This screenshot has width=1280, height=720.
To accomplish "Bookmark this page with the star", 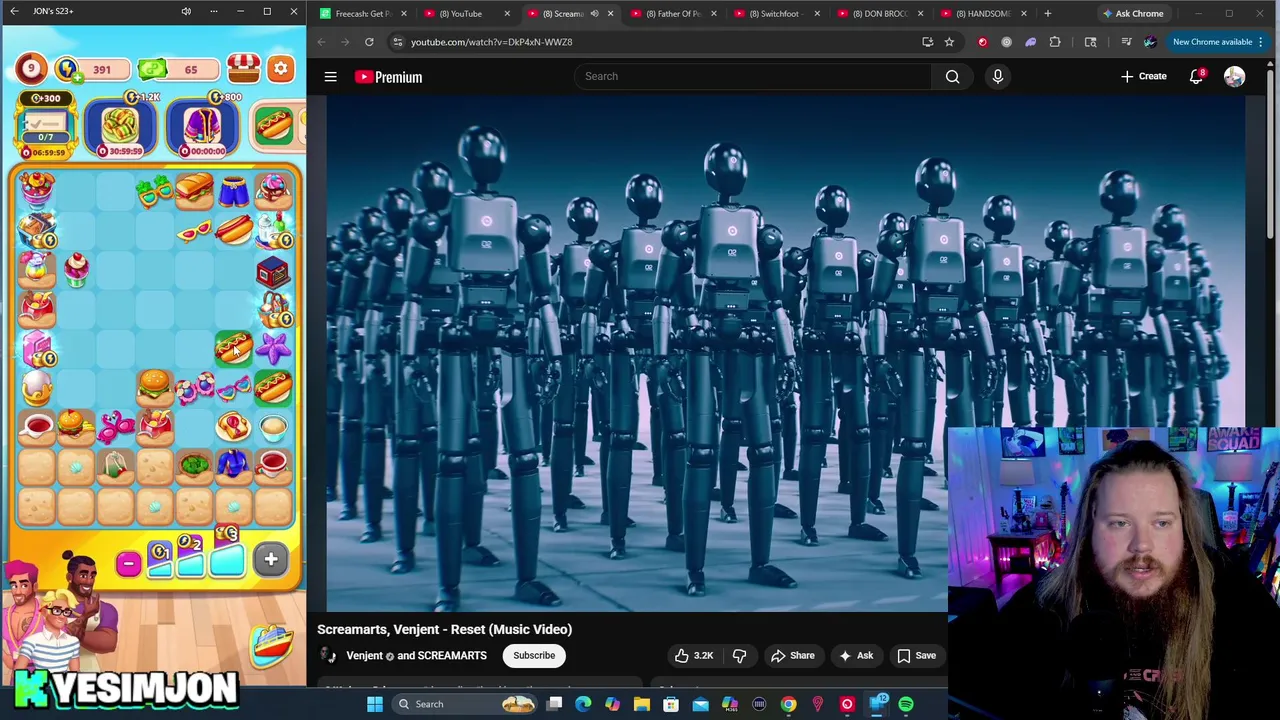I will [x=949, y=42].
